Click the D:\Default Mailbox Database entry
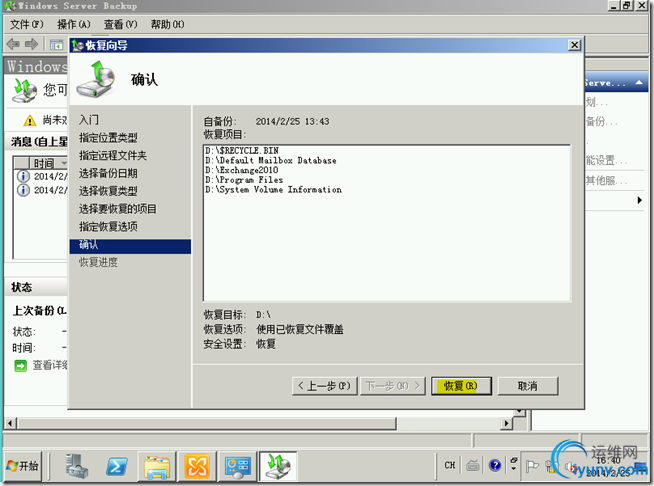Viewport: 654px width, 486px height. pyautogui.click(x=271, y=160)
